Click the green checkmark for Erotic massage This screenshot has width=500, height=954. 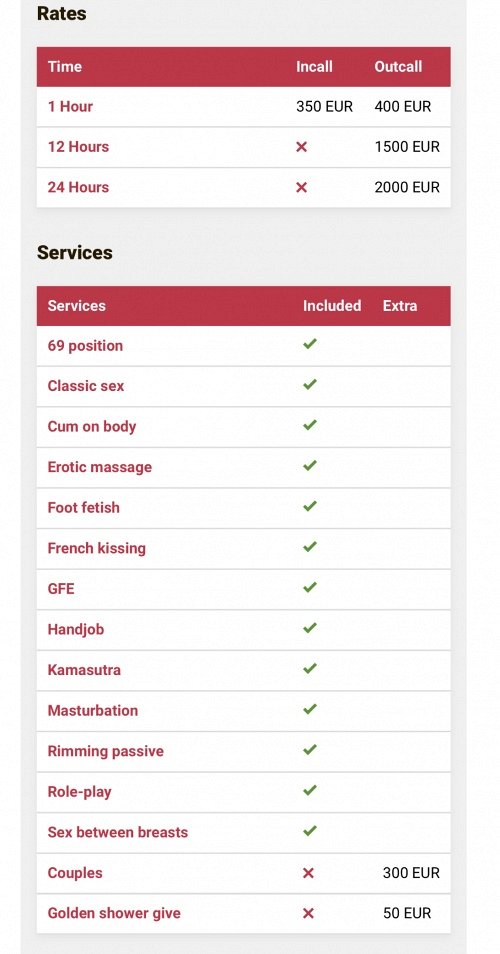click(310, 466)
